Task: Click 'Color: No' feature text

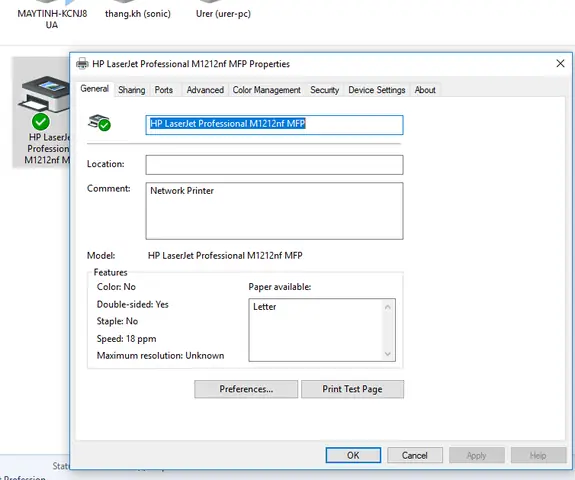Action: pyautogui.click(x=116, y=287)
